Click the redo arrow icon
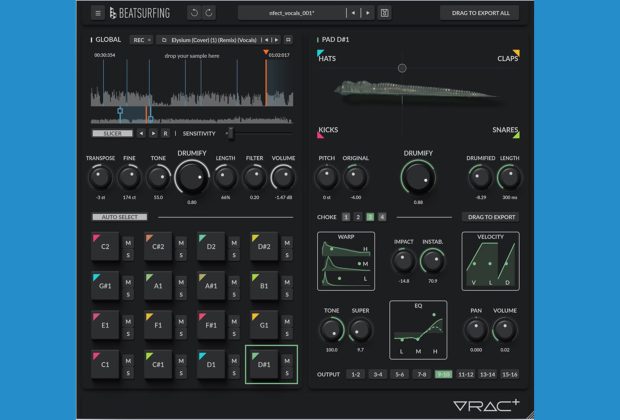Viewport: 620px width, 420px height. pos(209,13)
